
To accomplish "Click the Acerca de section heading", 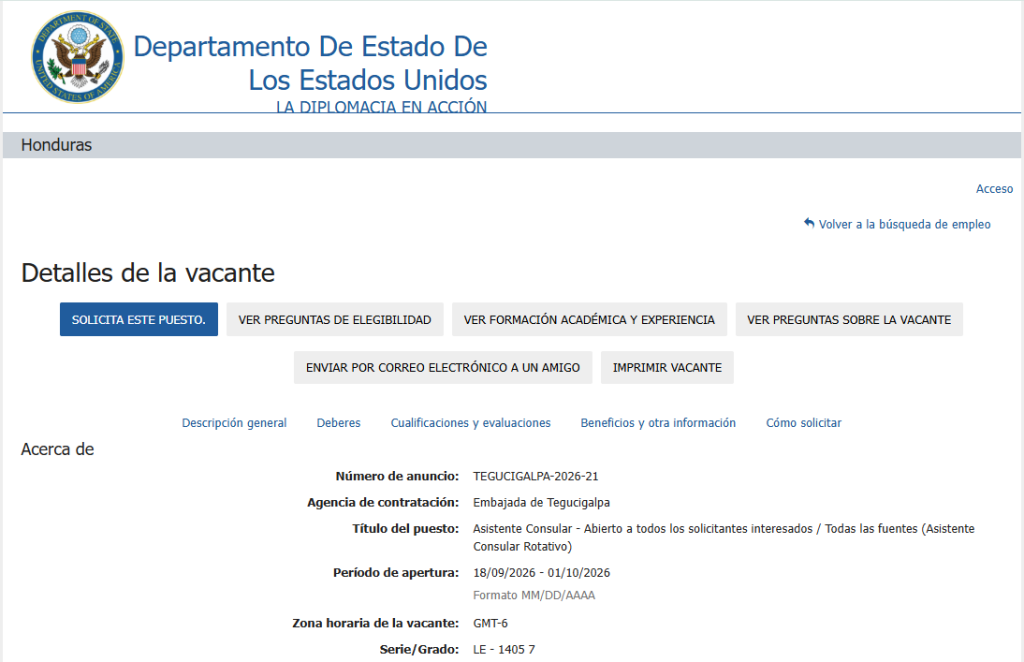I will point(57,449).
